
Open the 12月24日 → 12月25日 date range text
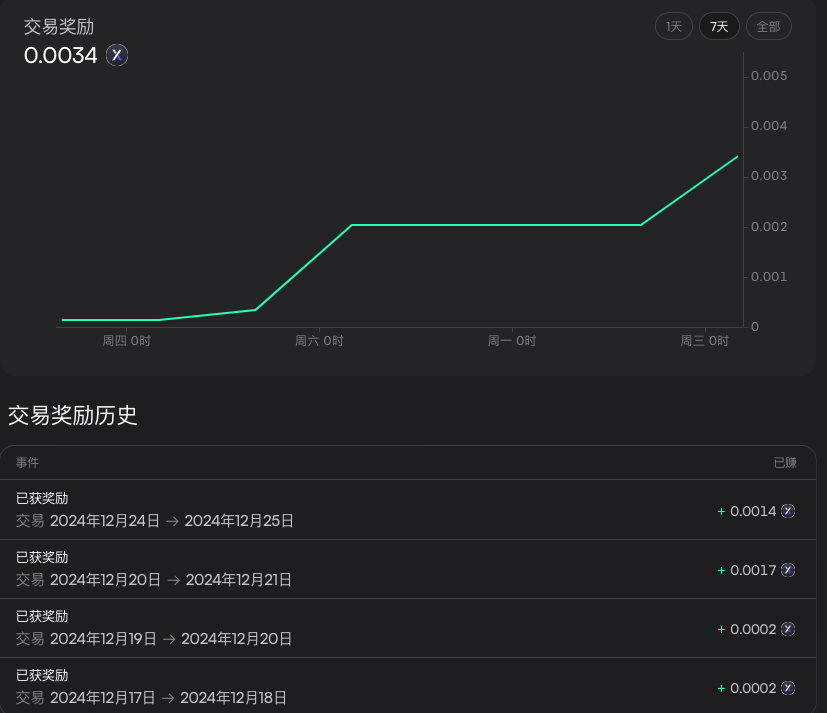click(171, 521)
